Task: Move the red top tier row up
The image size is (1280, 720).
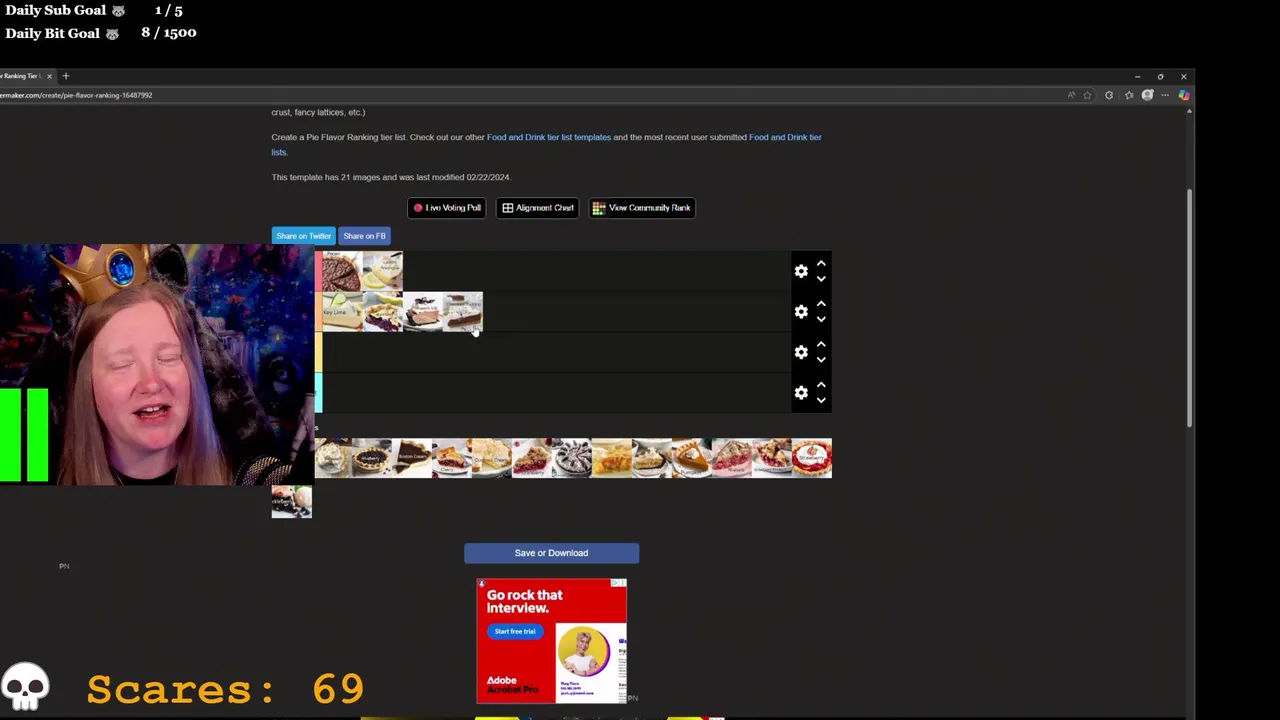Action: [x=821, y=264]
